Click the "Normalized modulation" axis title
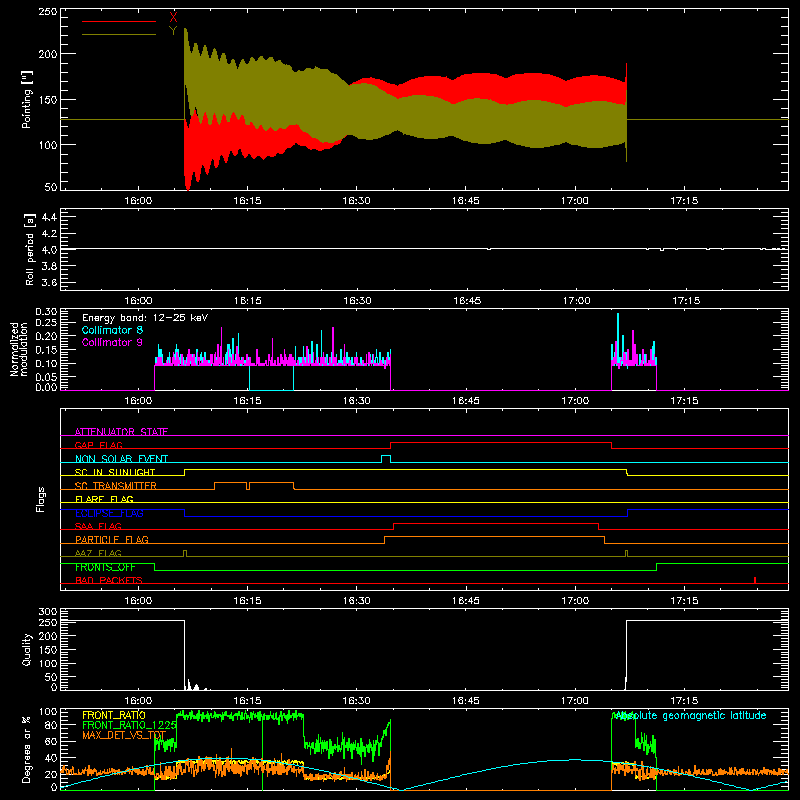800x800 pixels. (x=19, y=349)
